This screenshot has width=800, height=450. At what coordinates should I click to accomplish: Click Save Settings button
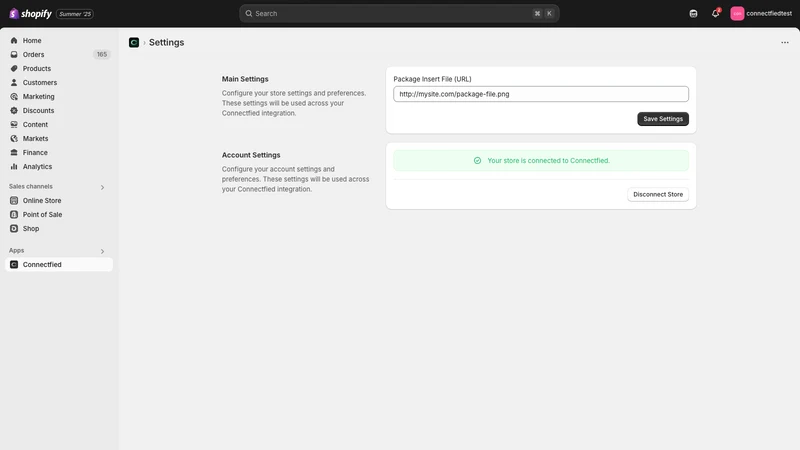click(x=663, y=119)
